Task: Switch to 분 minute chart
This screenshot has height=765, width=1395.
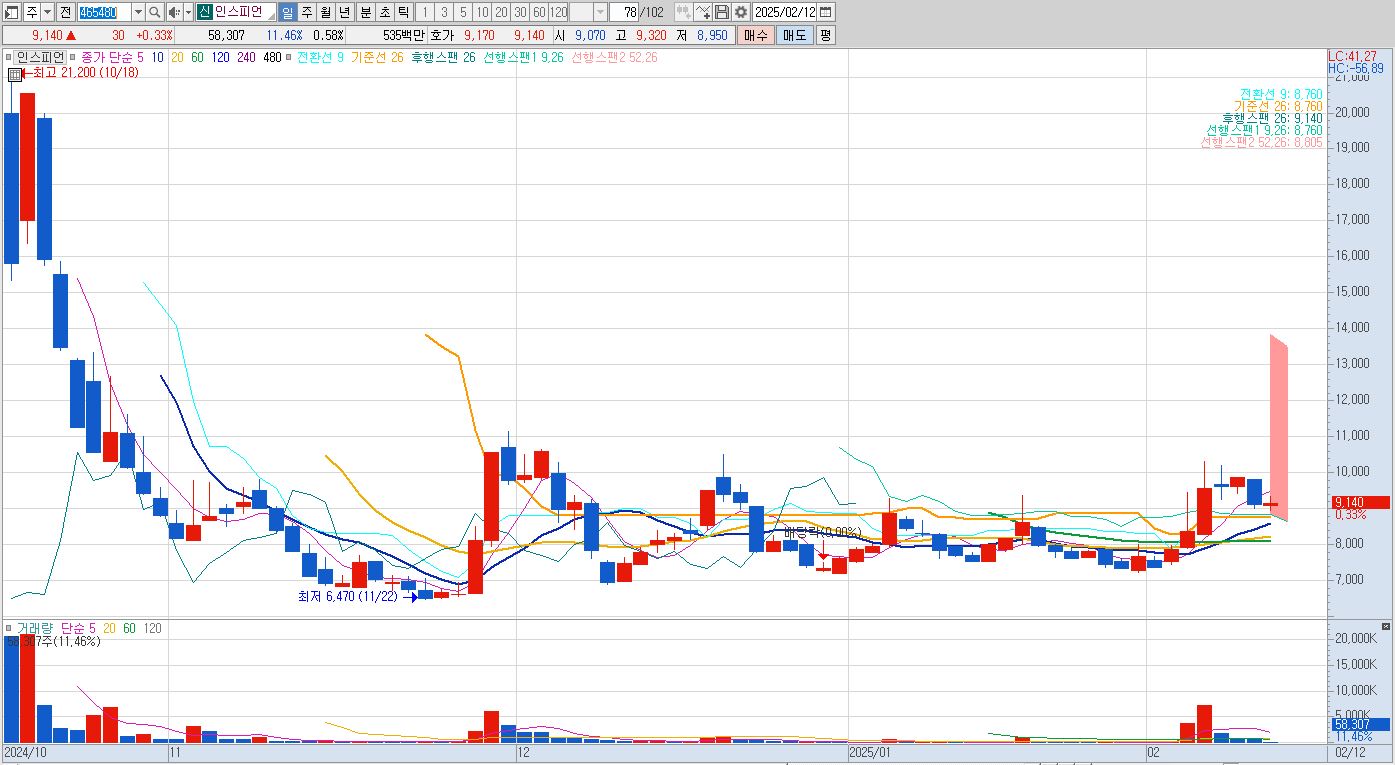Action: pos(365,12)
